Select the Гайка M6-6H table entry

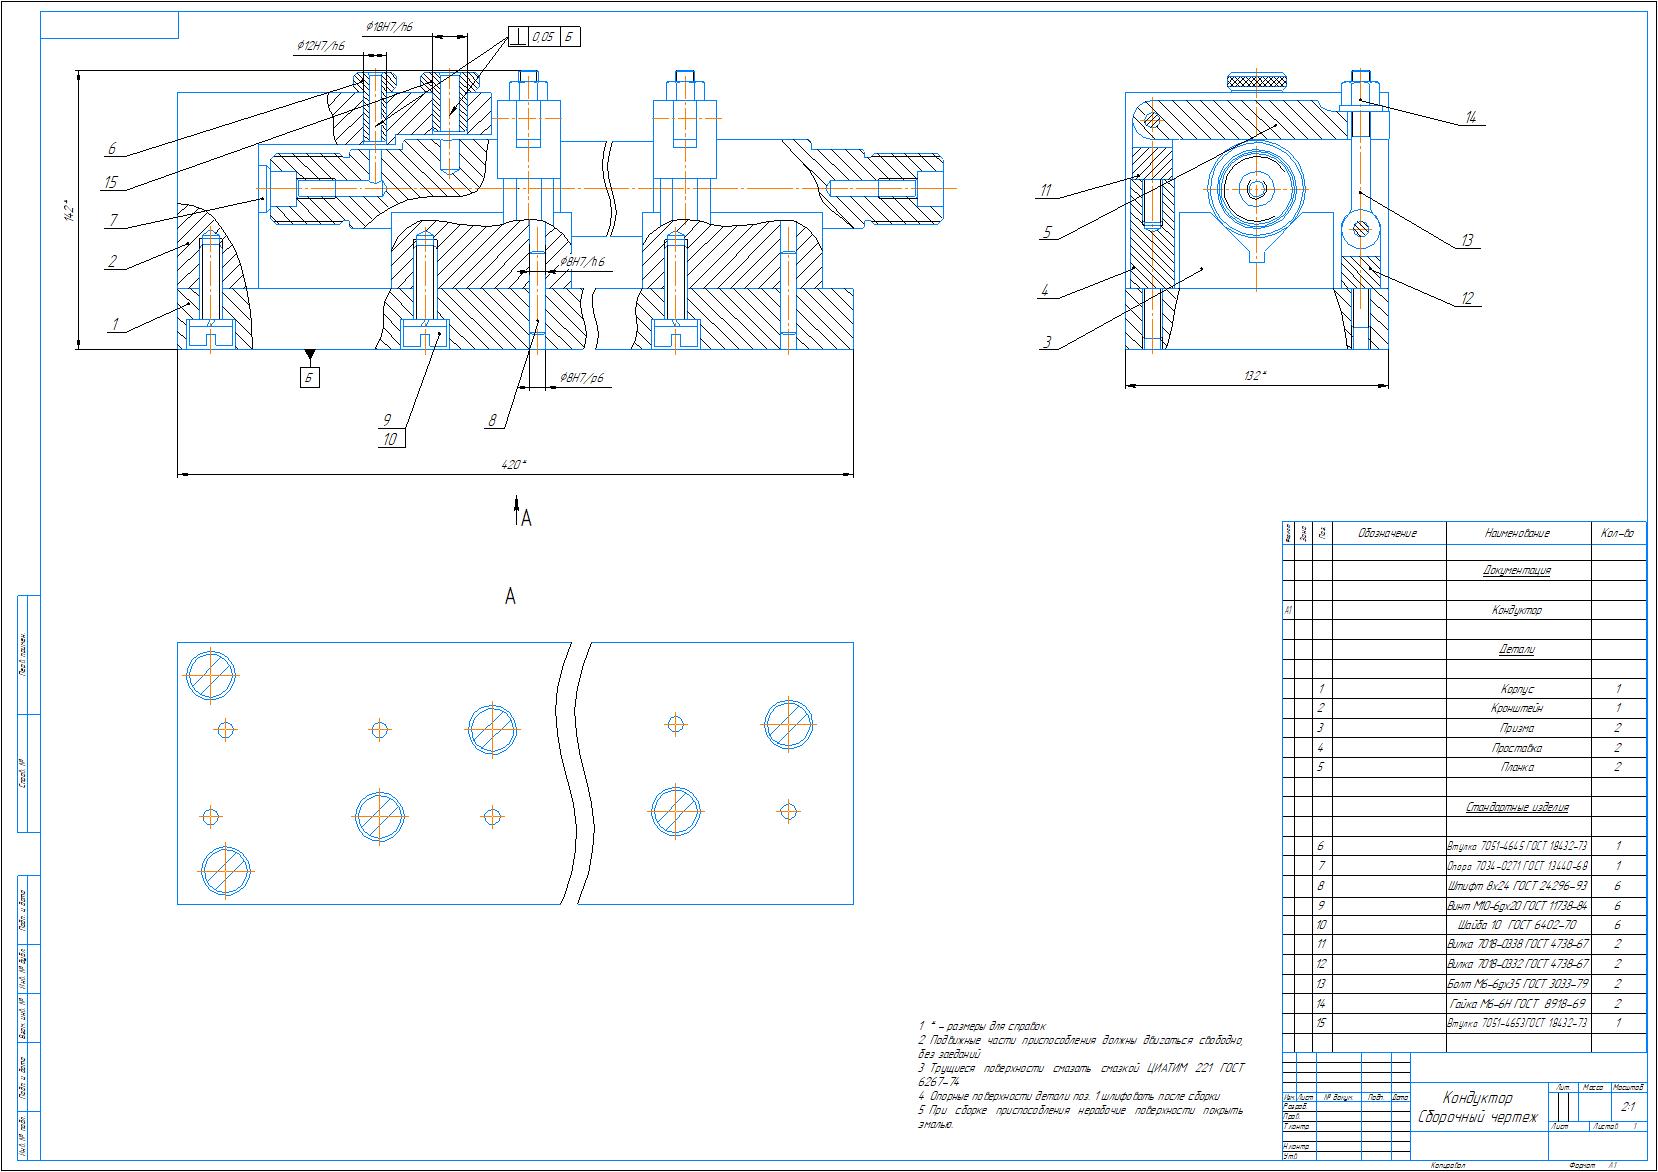[x=1517, y=1004]
